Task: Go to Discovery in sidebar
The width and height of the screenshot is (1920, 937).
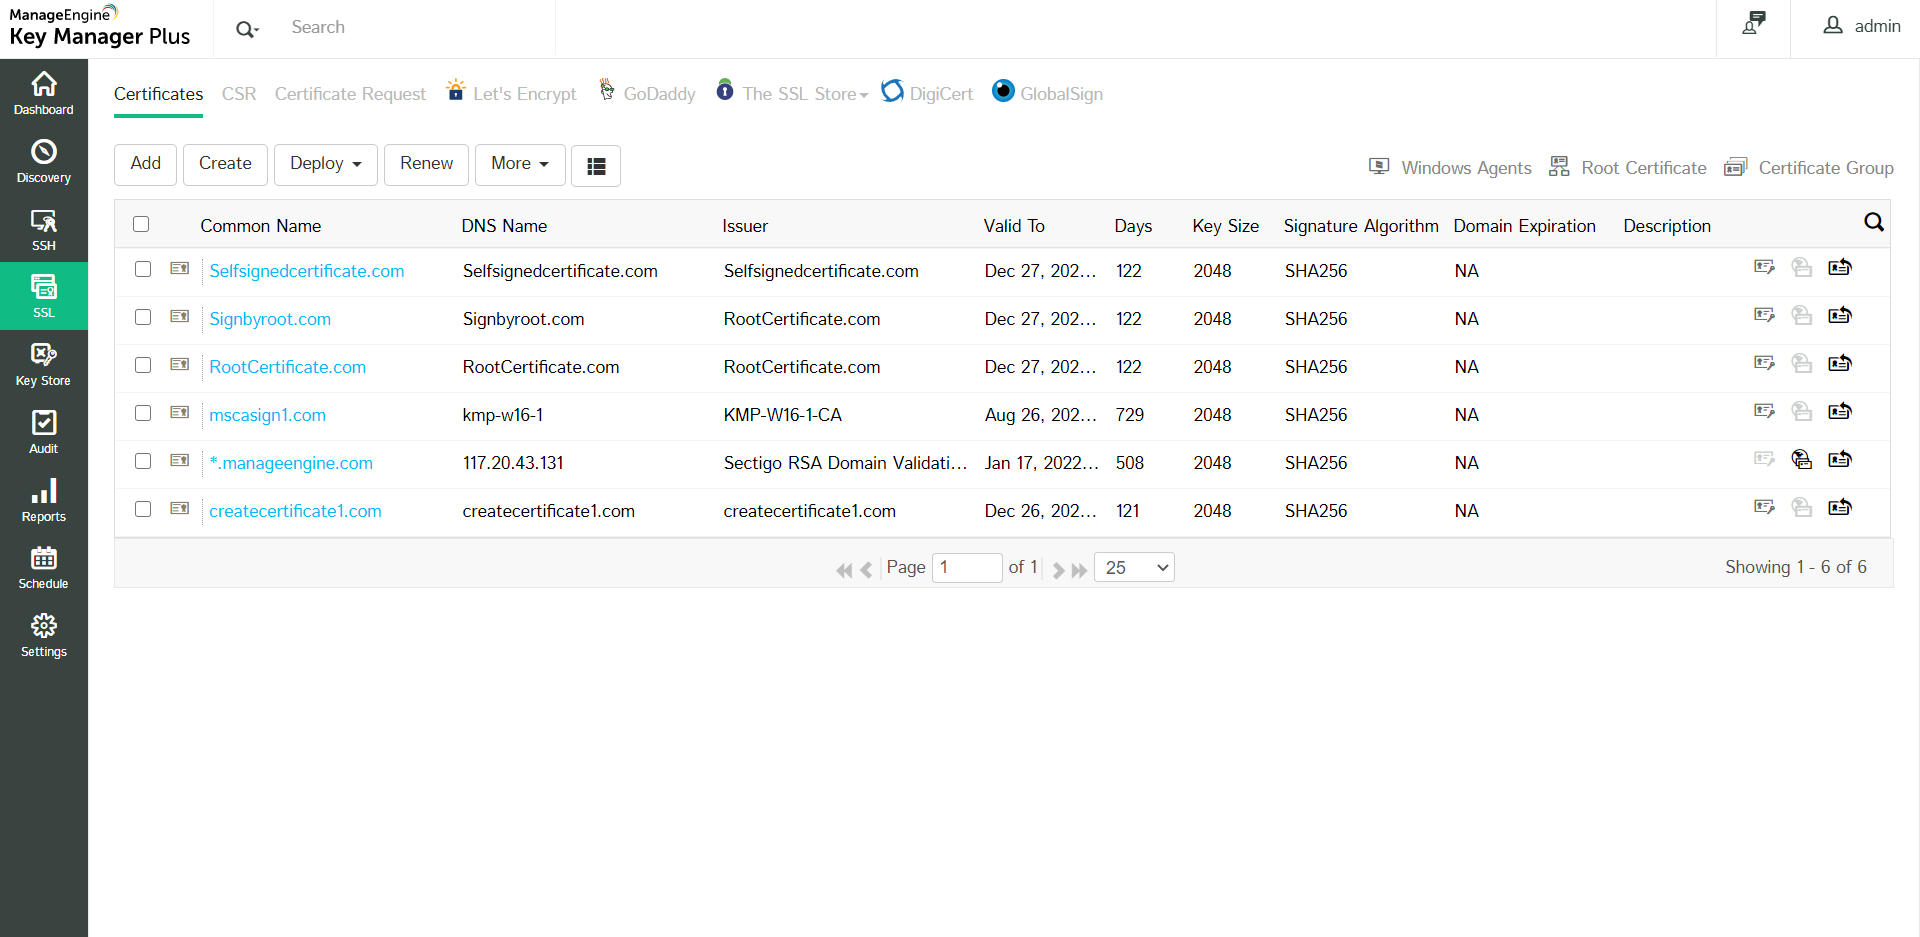Action: point(43,161)
